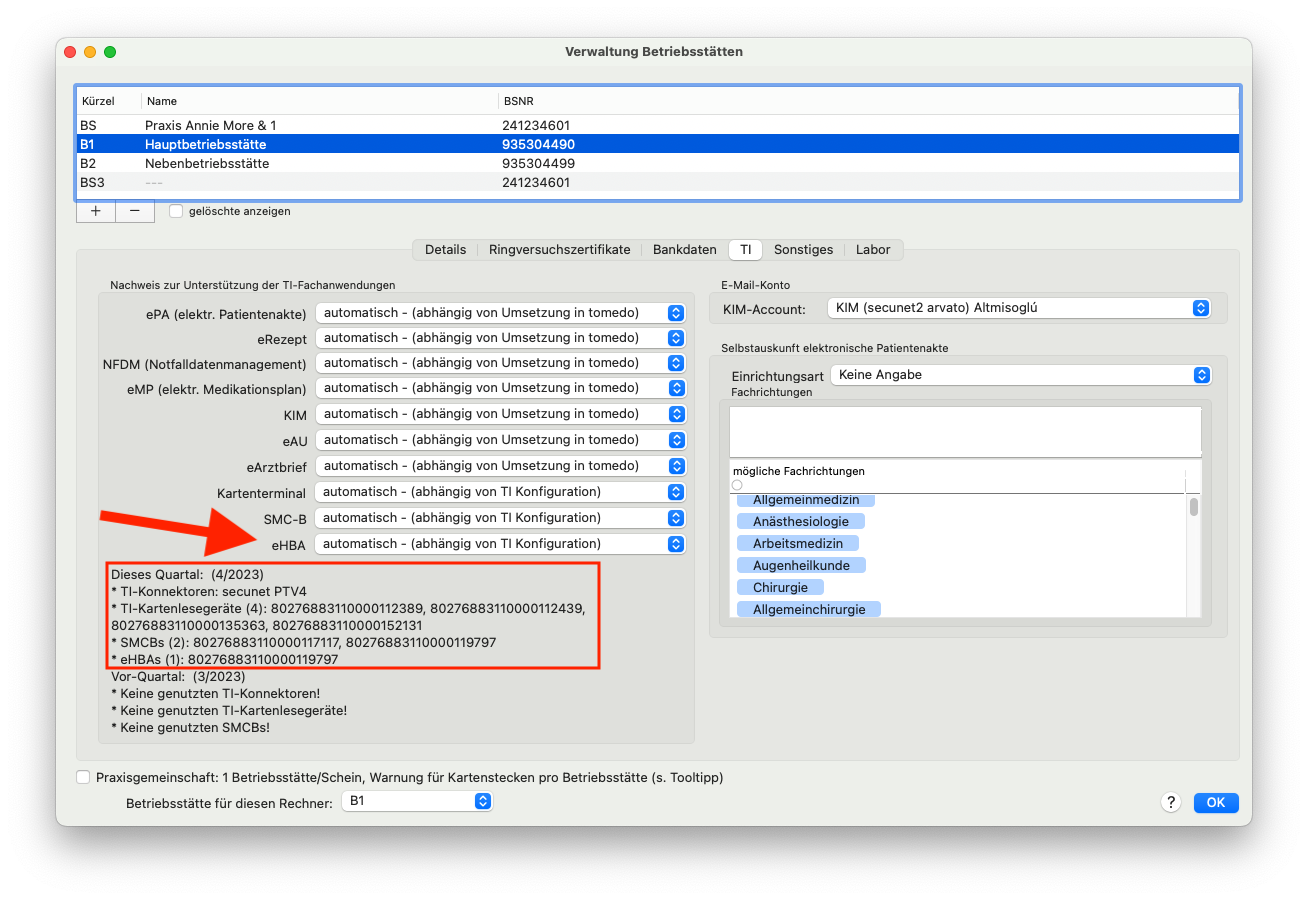Open eArztbrief dropdown
Image resolution: width=1308 pixels, height=900 pixels.
click(500, 466)
